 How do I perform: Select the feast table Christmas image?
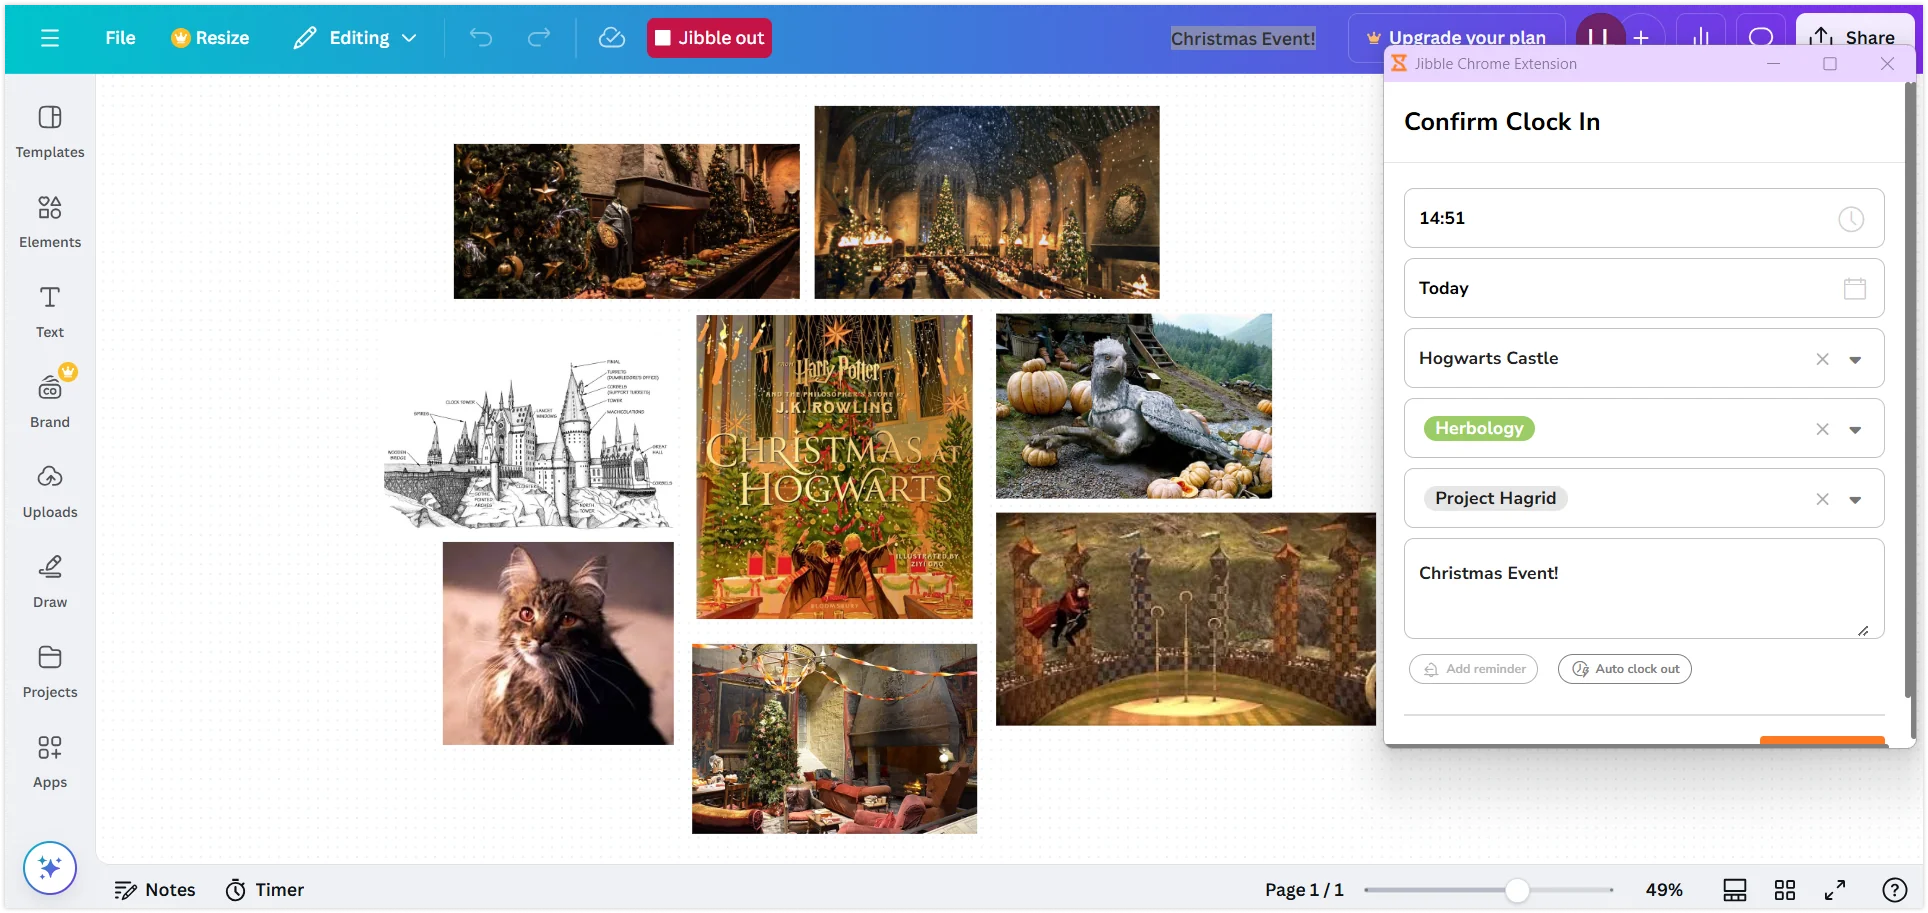click(627, 221)
